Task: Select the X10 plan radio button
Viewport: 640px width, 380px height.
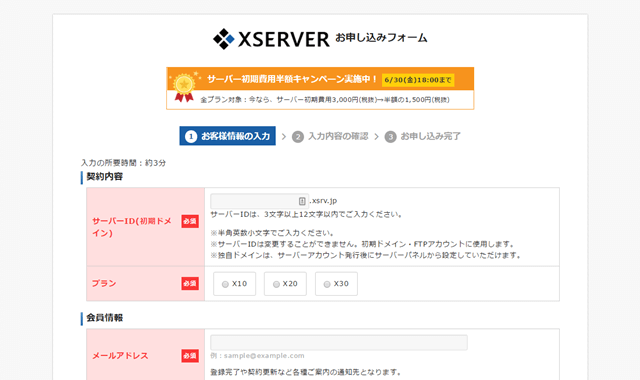Action: (225, 284)
